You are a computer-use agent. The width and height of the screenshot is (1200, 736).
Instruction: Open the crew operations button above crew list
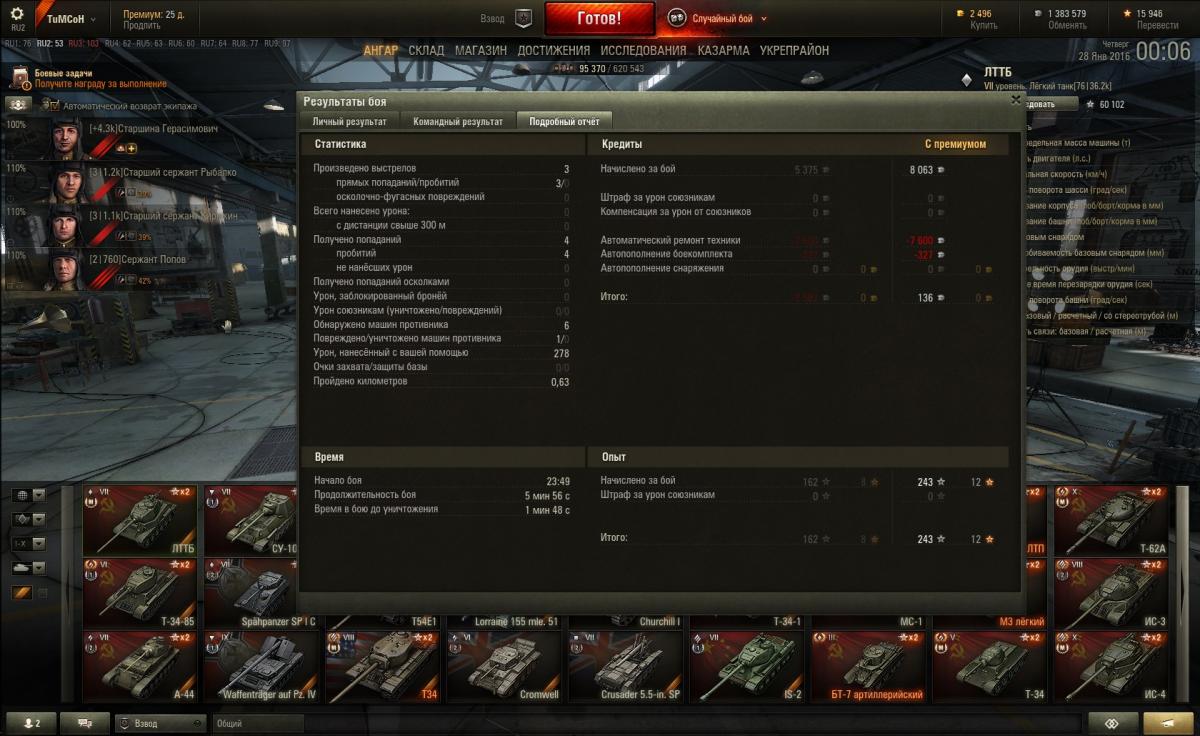tap(19, 104)
